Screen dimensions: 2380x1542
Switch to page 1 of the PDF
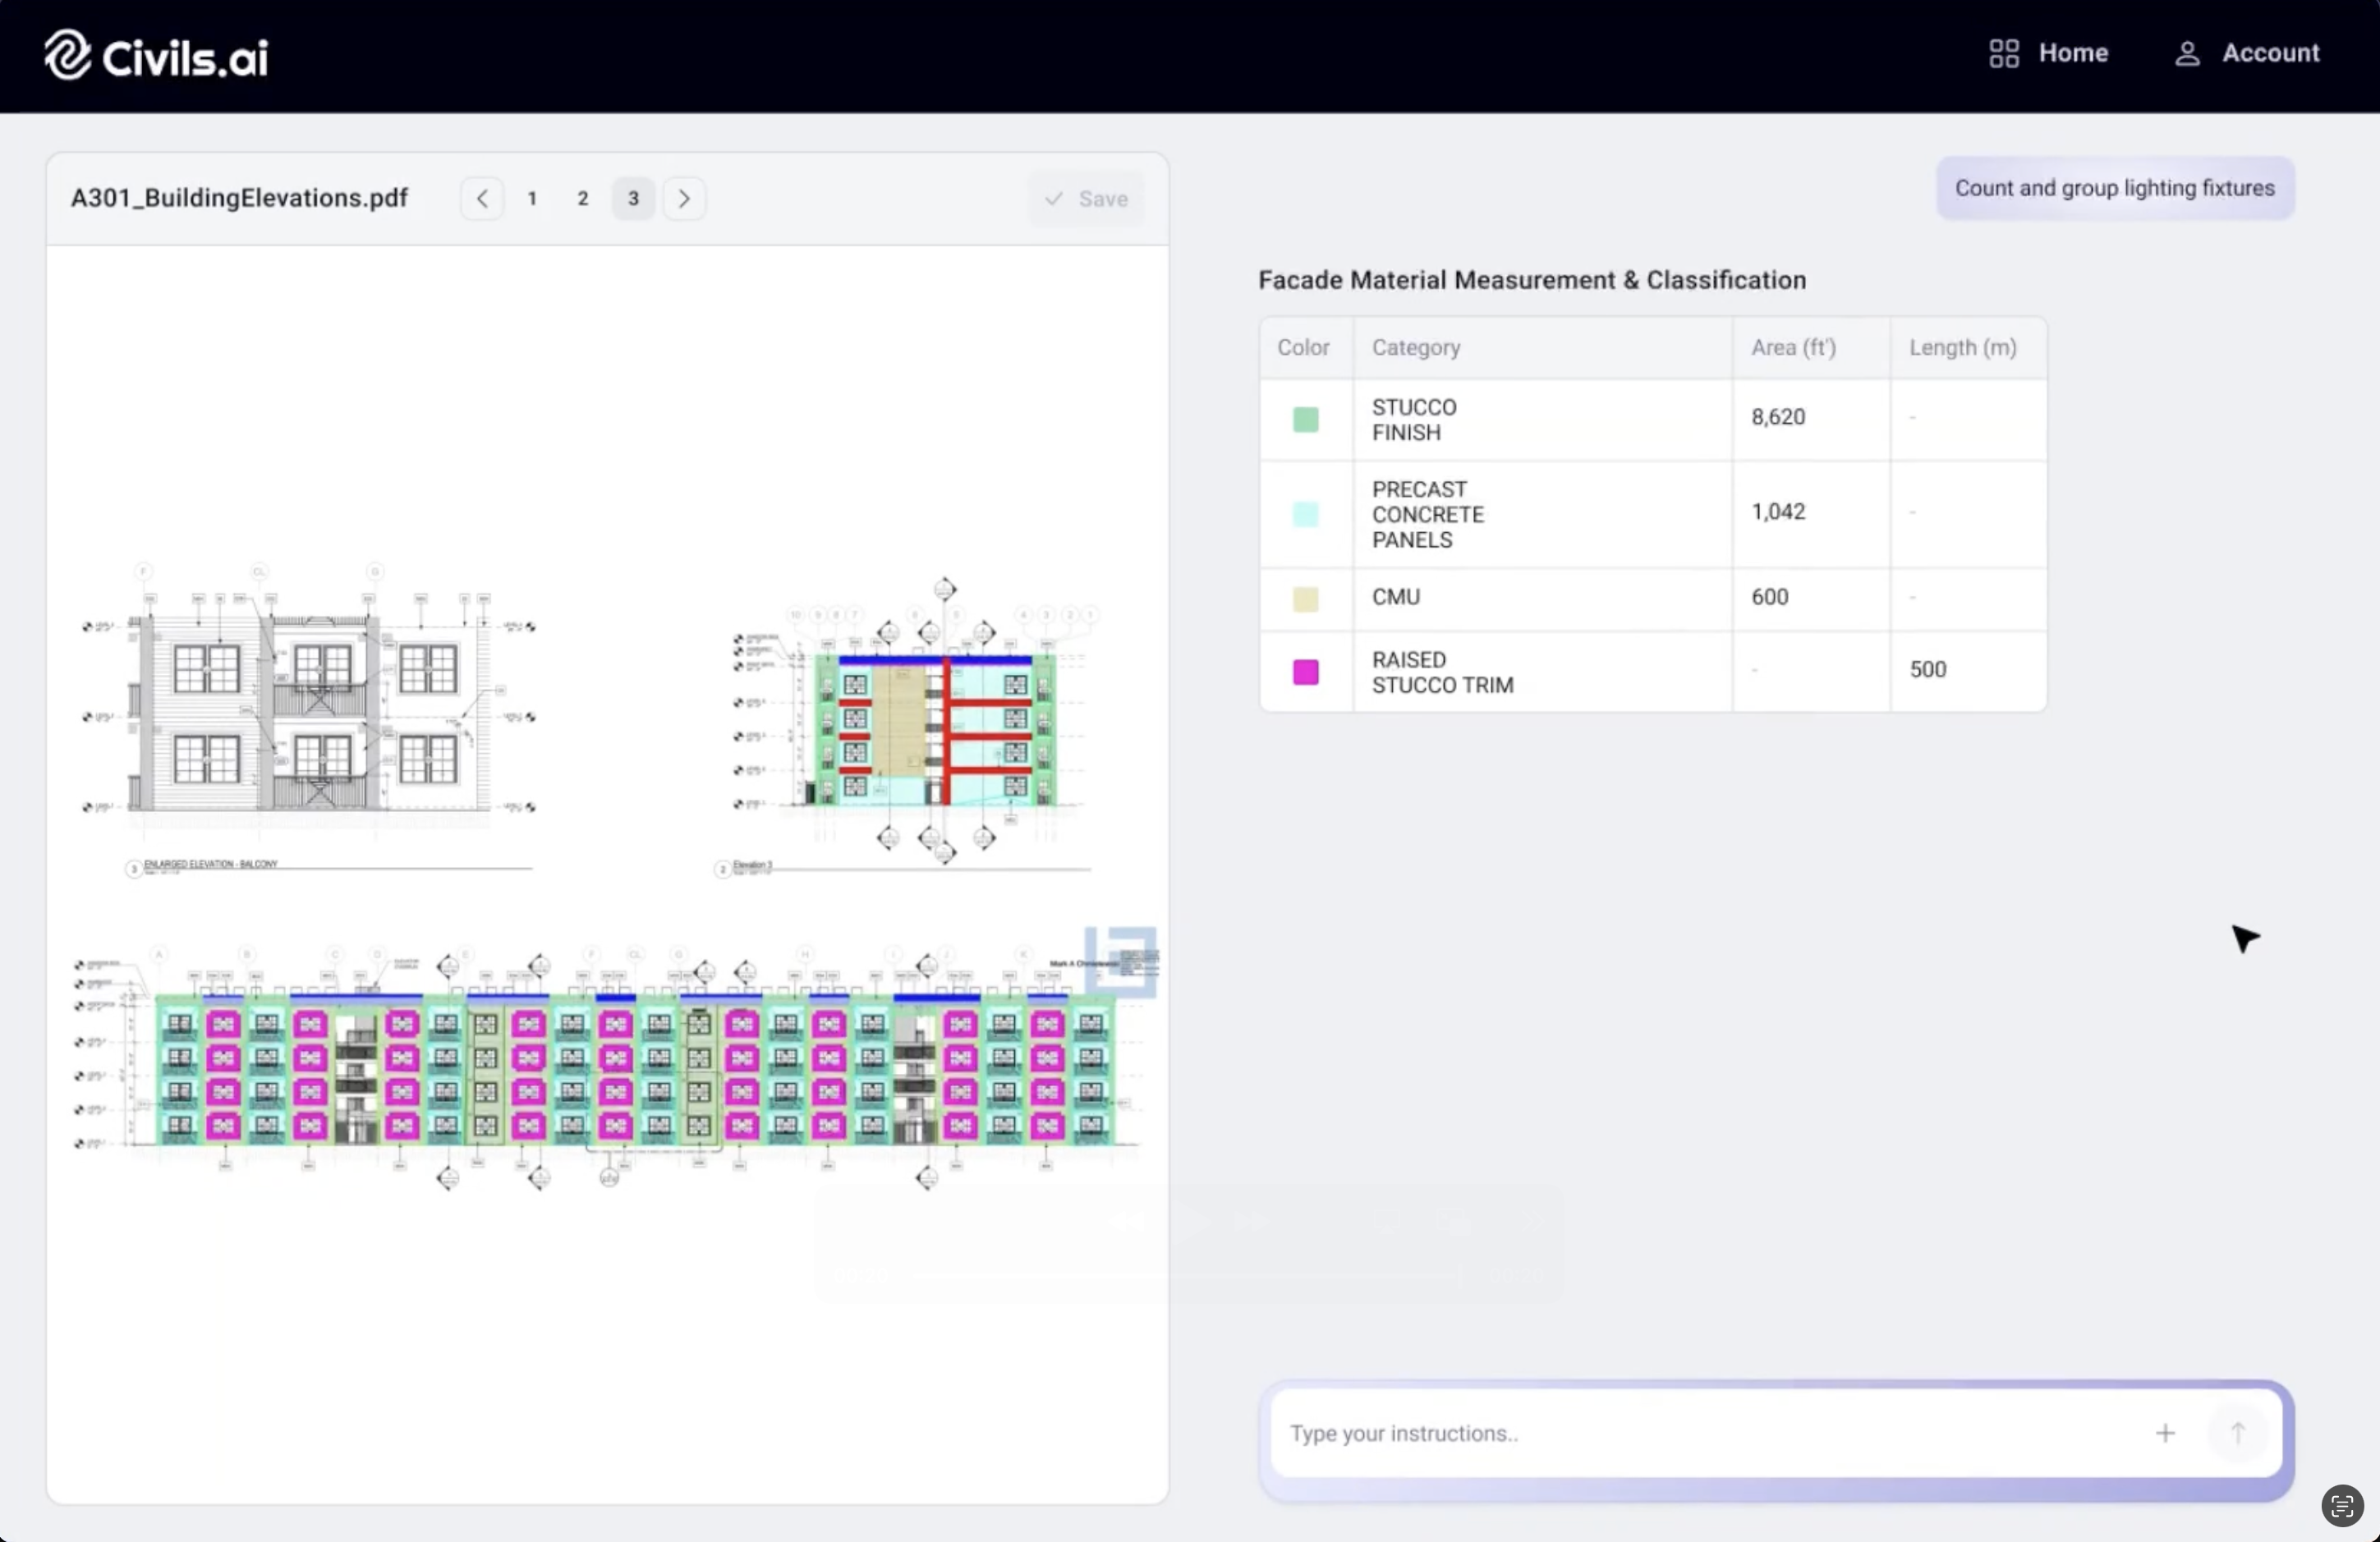[532, 199]
